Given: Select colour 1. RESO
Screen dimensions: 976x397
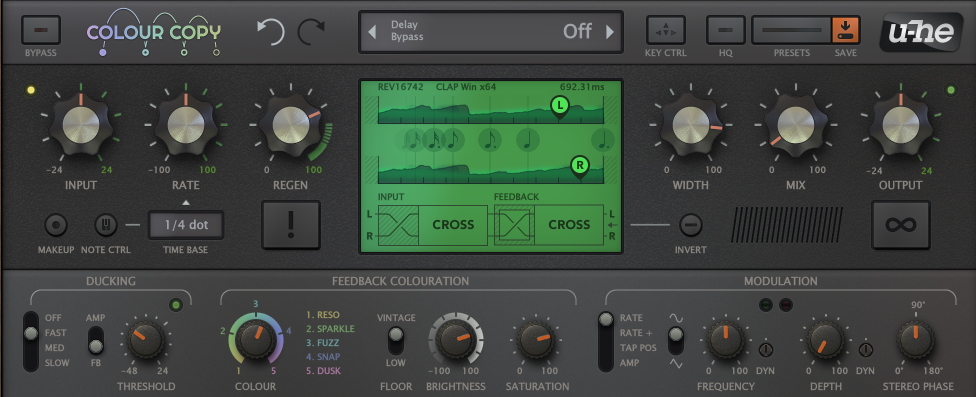Looking at the screenshot, I should tap(323, 315).
